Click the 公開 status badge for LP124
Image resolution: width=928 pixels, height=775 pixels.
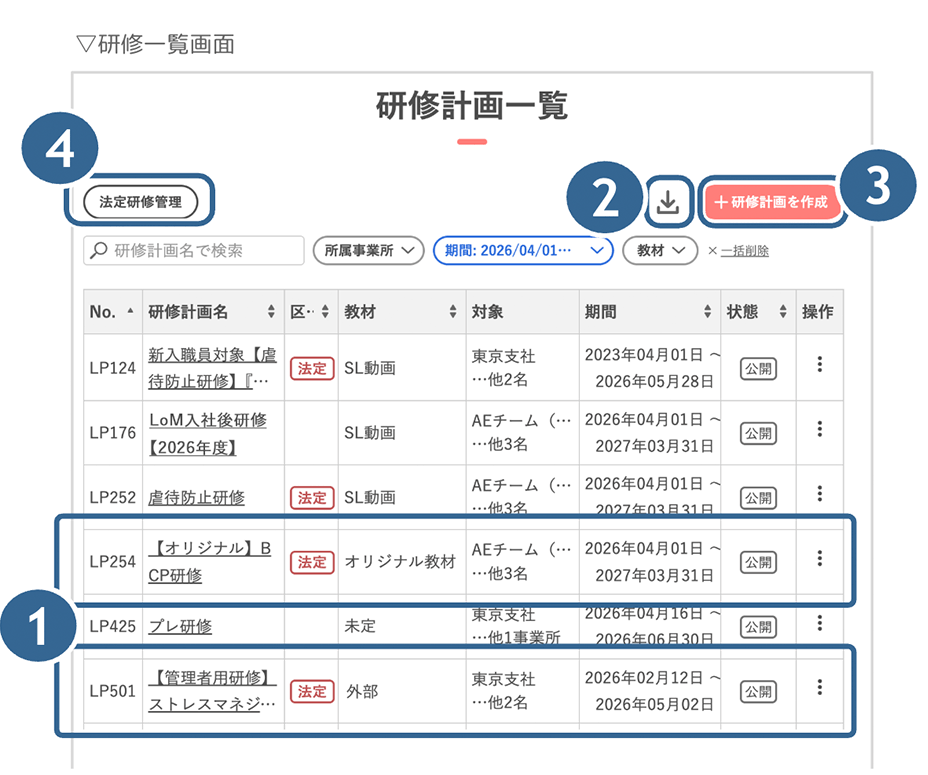758,369
